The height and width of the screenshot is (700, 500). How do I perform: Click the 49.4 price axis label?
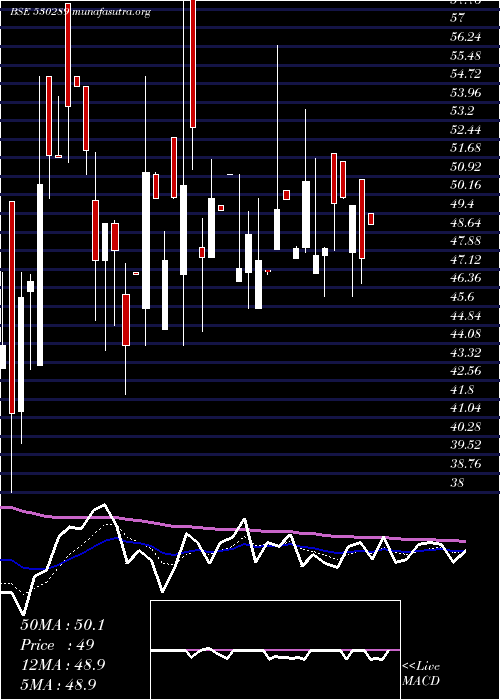(x=462, y=204)
